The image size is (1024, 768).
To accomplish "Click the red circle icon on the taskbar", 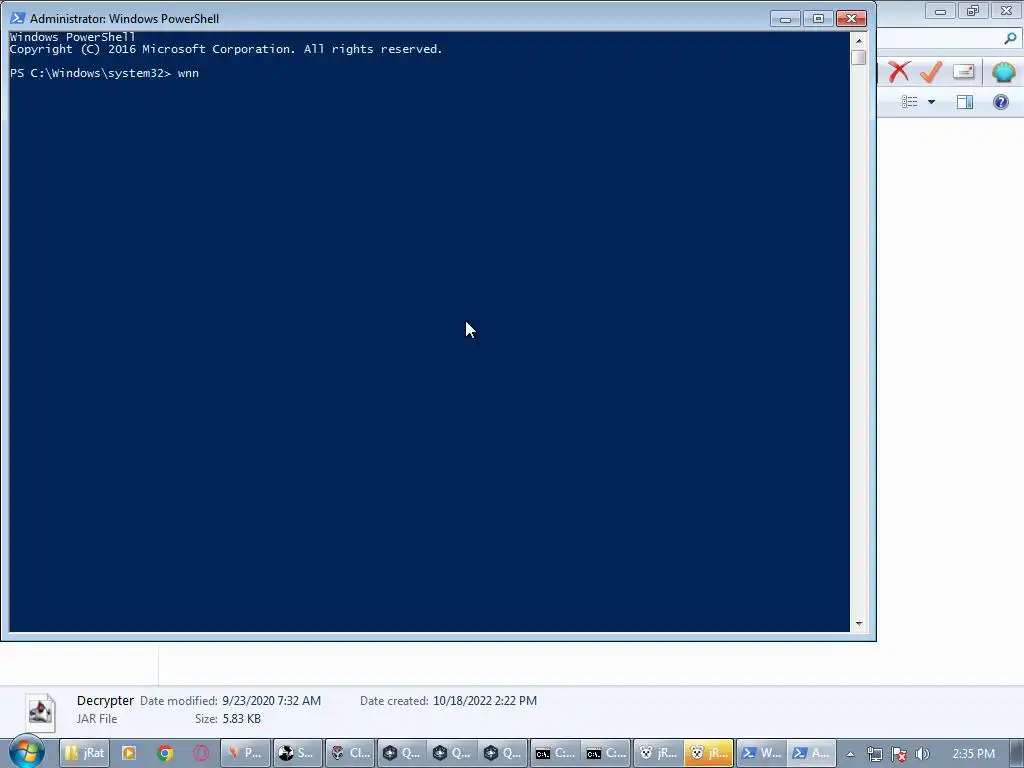I will point(200,753).
